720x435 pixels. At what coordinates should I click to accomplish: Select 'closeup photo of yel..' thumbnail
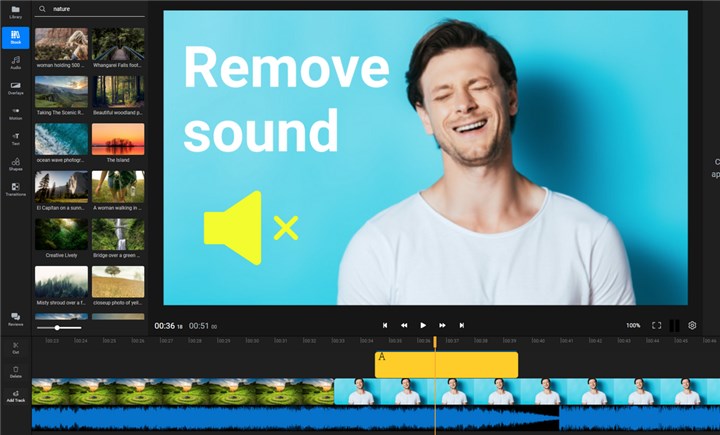click(118, 282)
